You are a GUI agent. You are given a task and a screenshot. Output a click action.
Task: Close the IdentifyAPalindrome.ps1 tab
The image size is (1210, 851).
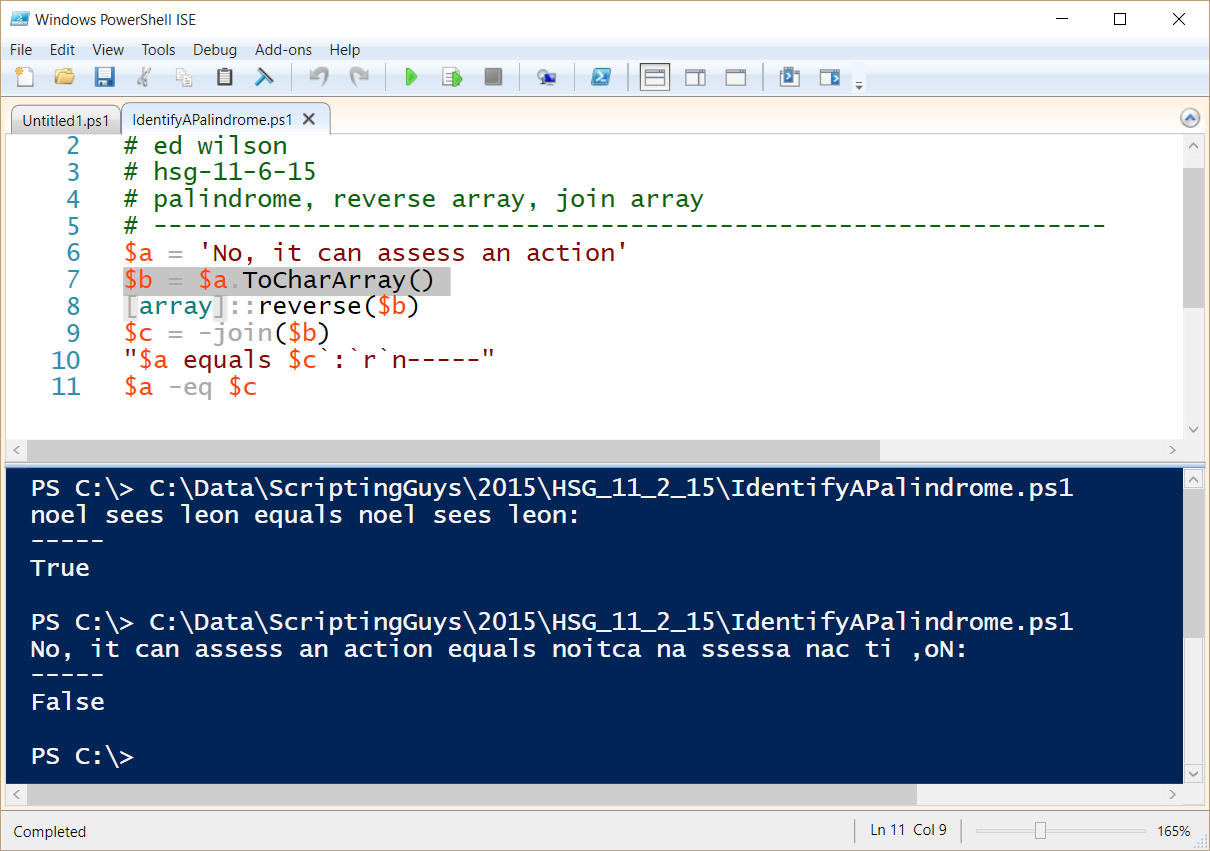309,119
